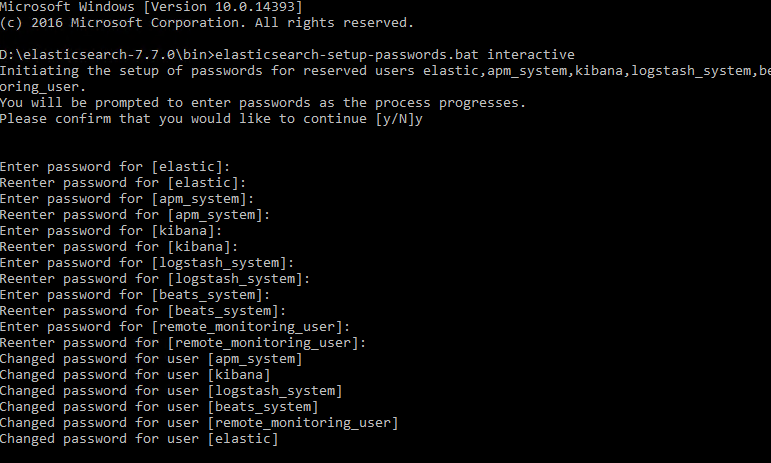Image resolution: width=771 pixels, height=463 pixels.
Task: Click the Microsoft Windows version line
Action: pos(151,7)
